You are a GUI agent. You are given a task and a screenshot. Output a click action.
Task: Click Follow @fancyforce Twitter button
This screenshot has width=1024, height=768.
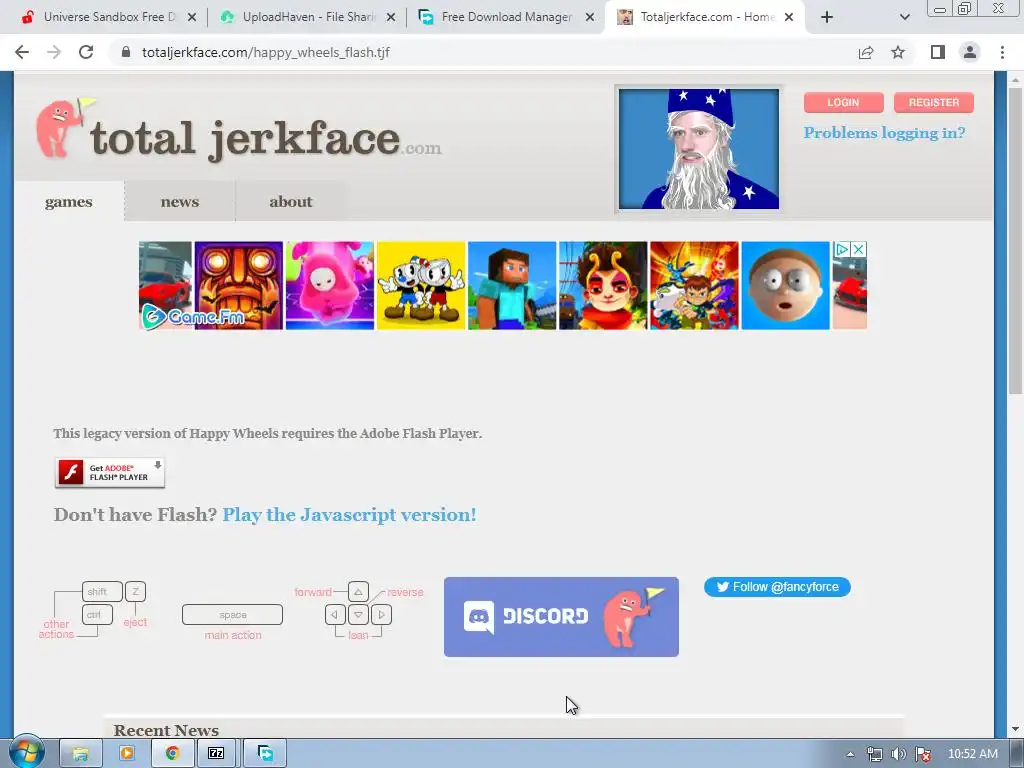pos(777,587)
